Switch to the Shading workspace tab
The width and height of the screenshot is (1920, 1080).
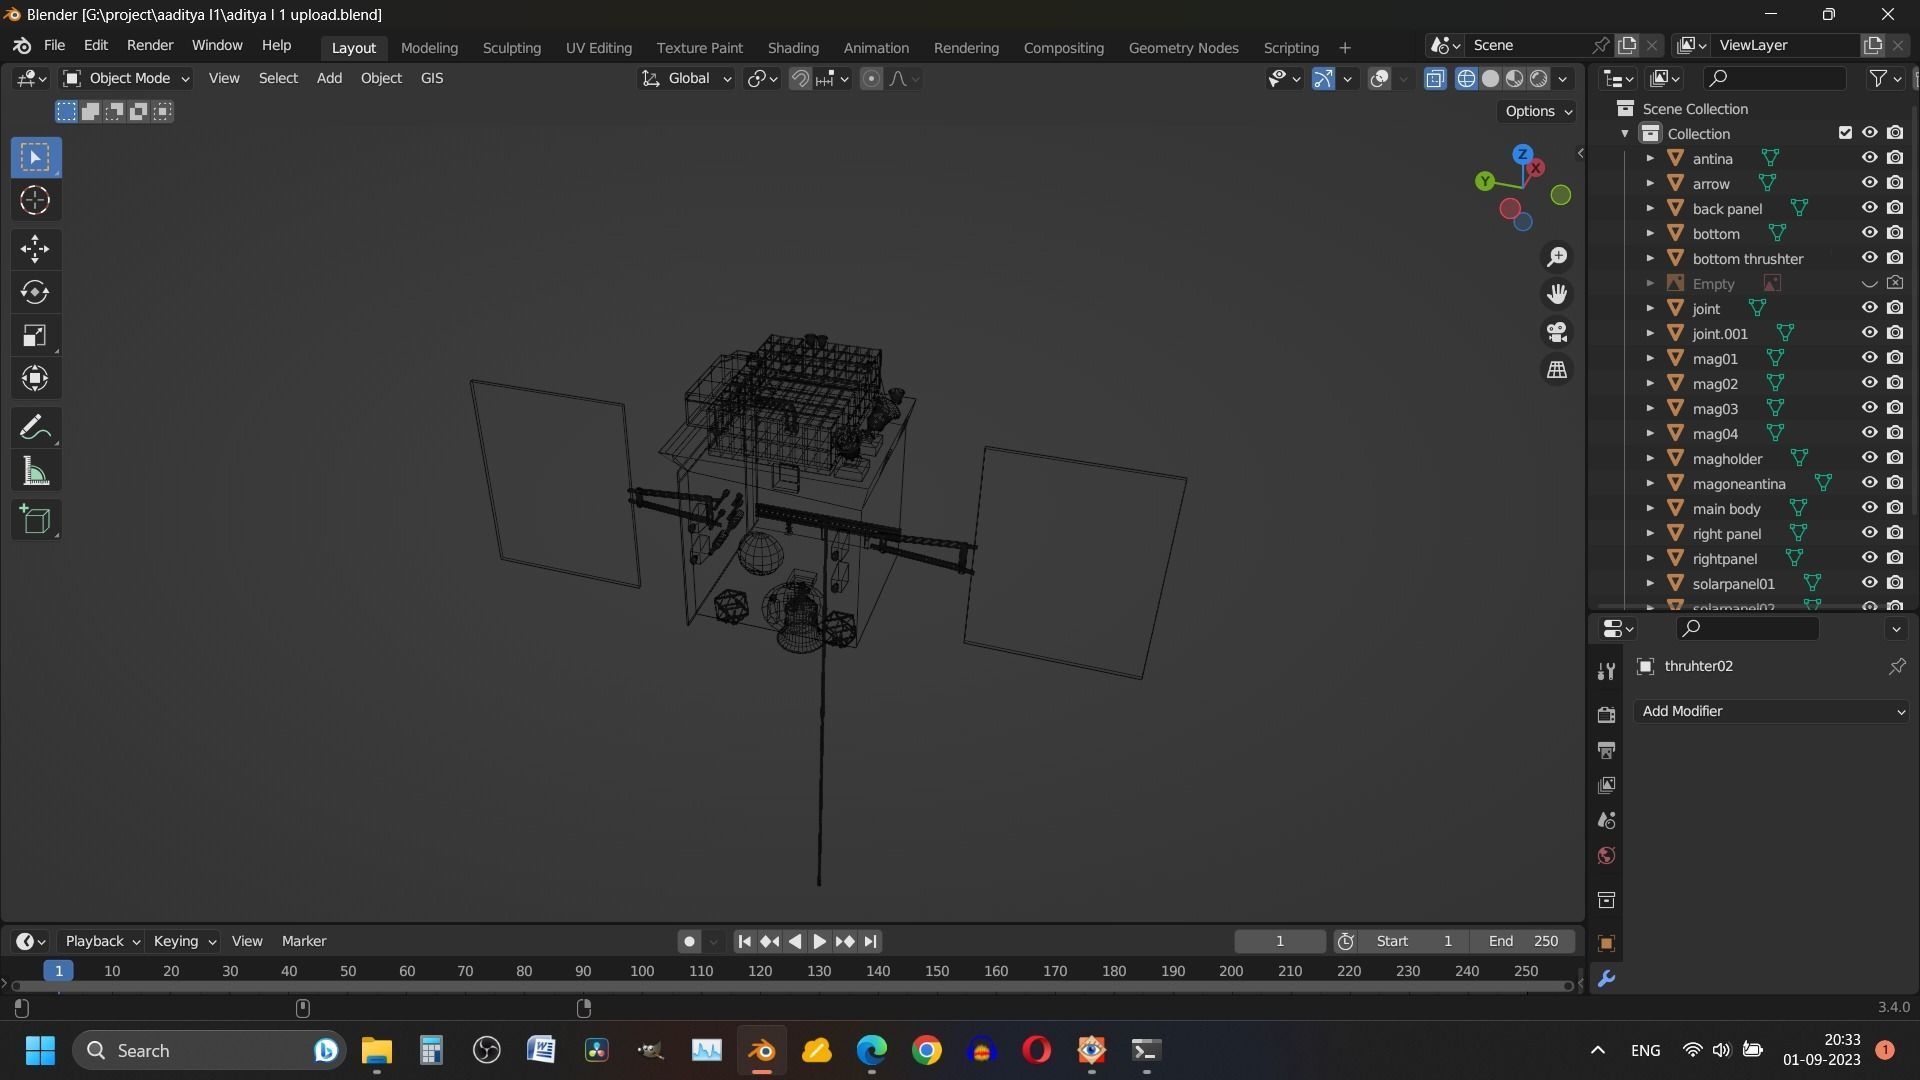click(x=792, y=47)
